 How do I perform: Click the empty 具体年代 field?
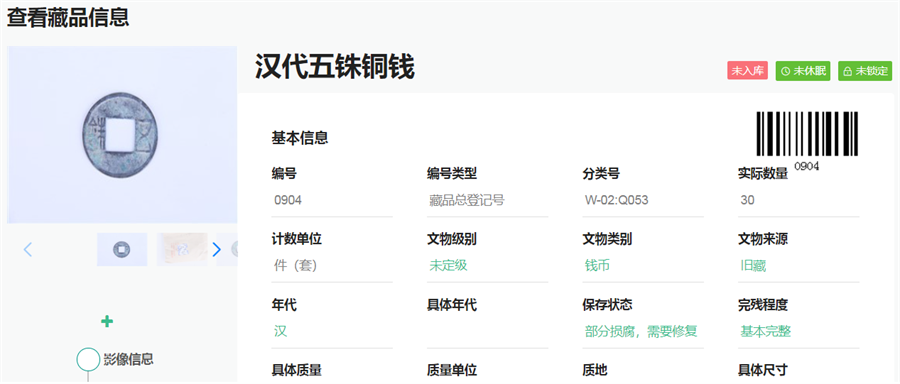pos(487,331)
